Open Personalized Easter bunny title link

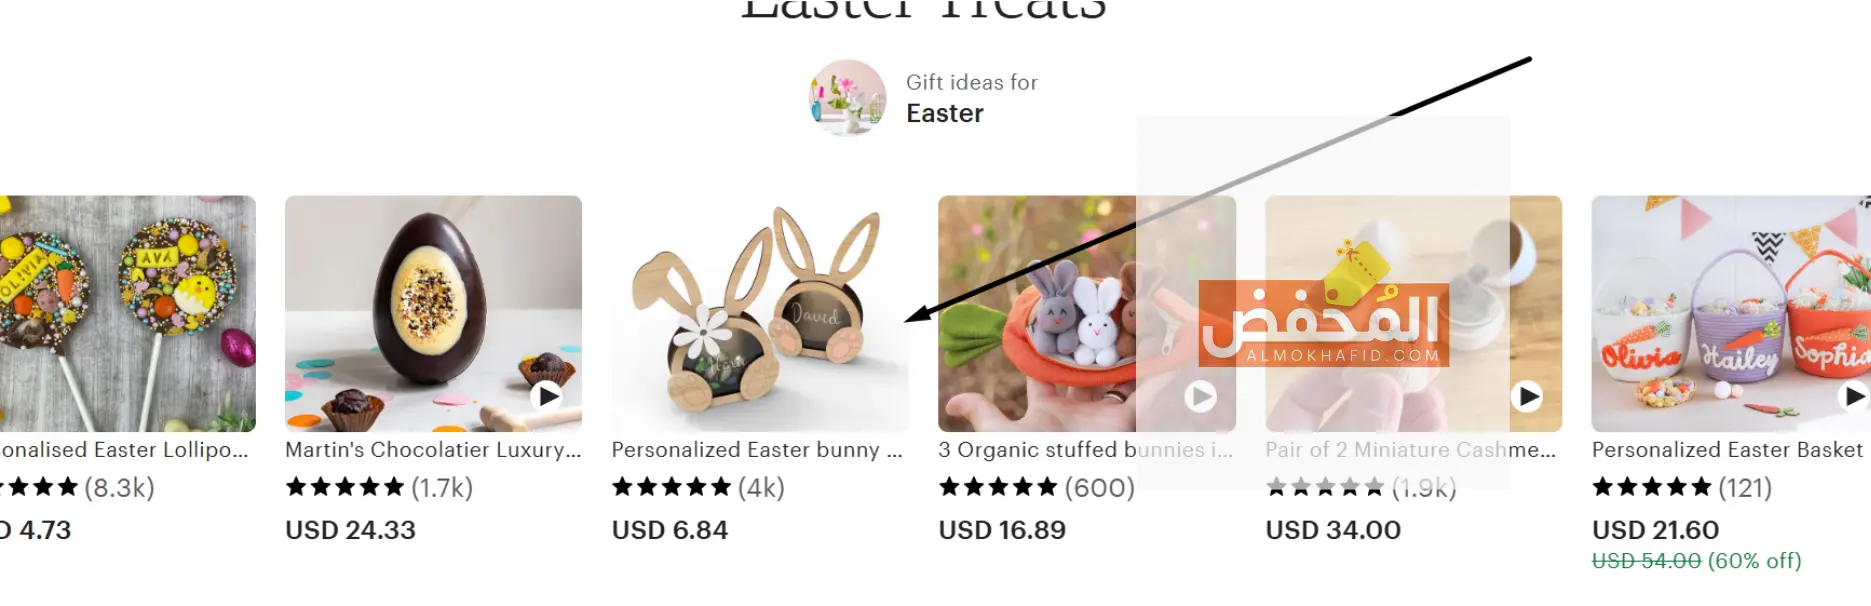(757, 450)
